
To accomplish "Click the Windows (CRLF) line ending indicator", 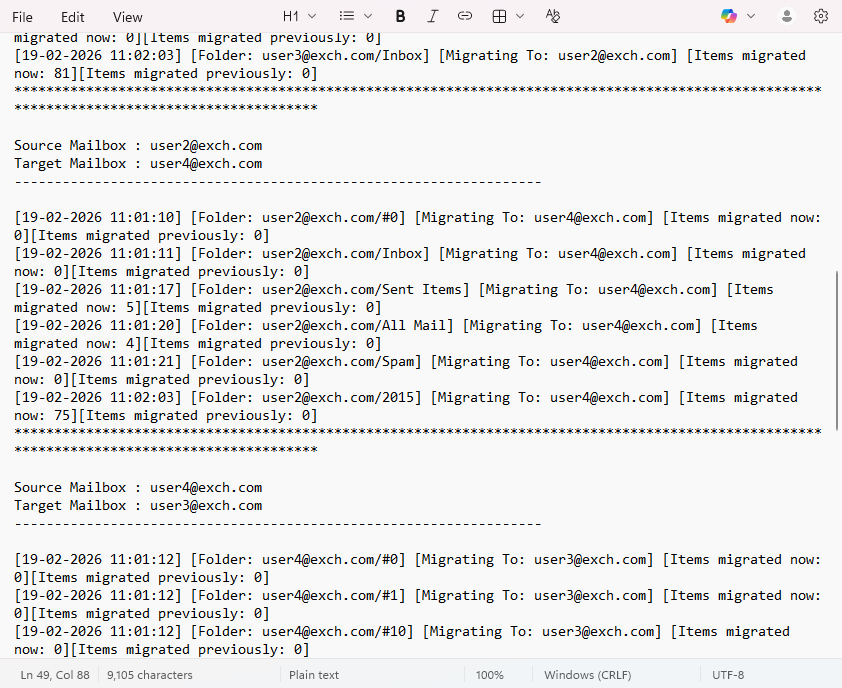I will 587,675.
